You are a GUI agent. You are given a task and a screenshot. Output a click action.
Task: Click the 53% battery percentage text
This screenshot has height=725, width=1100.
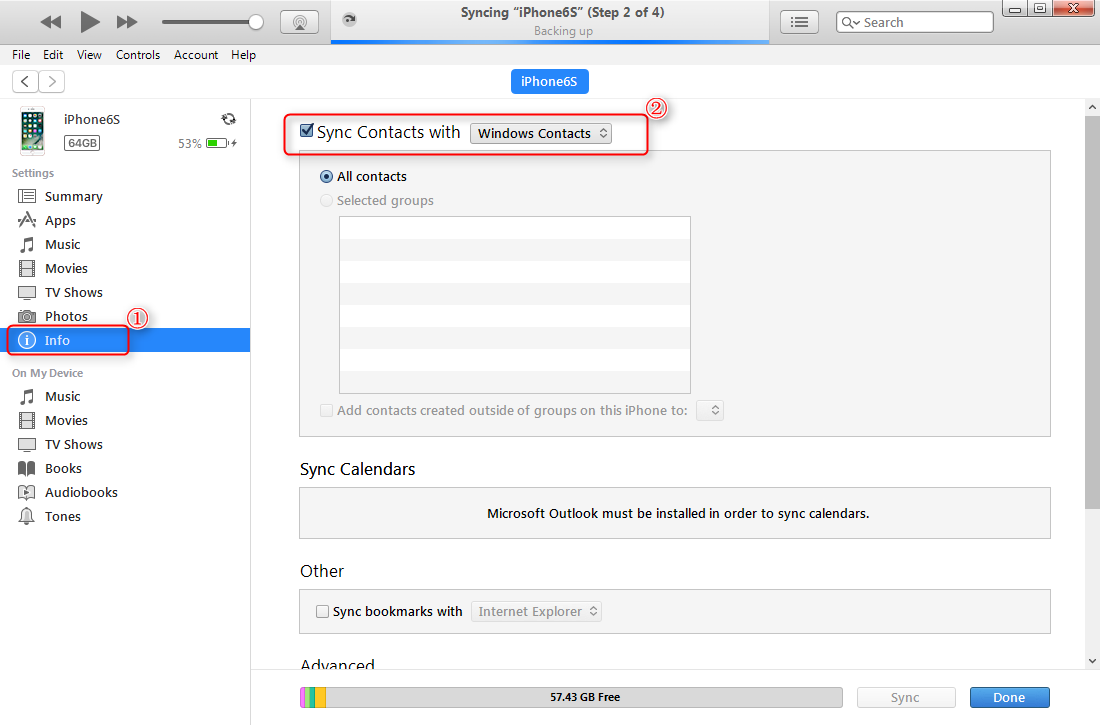click(189, 143)
